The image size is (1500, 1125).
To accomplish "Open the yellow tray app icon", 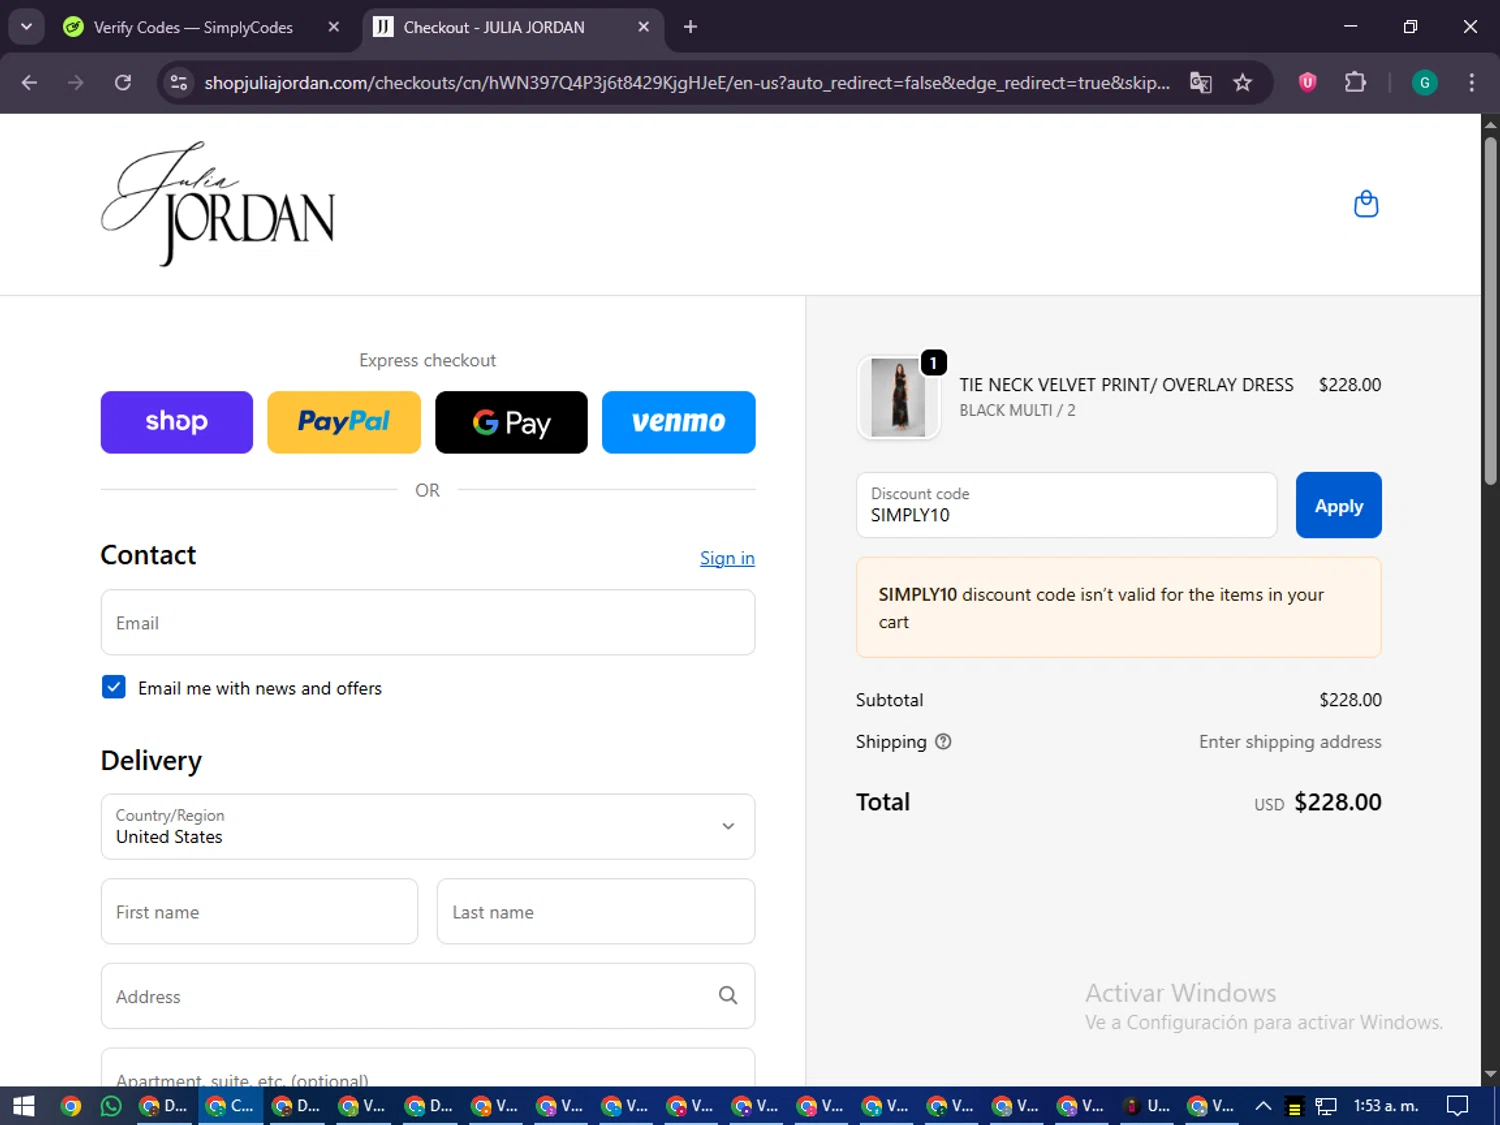I will coord(1294,1107).
